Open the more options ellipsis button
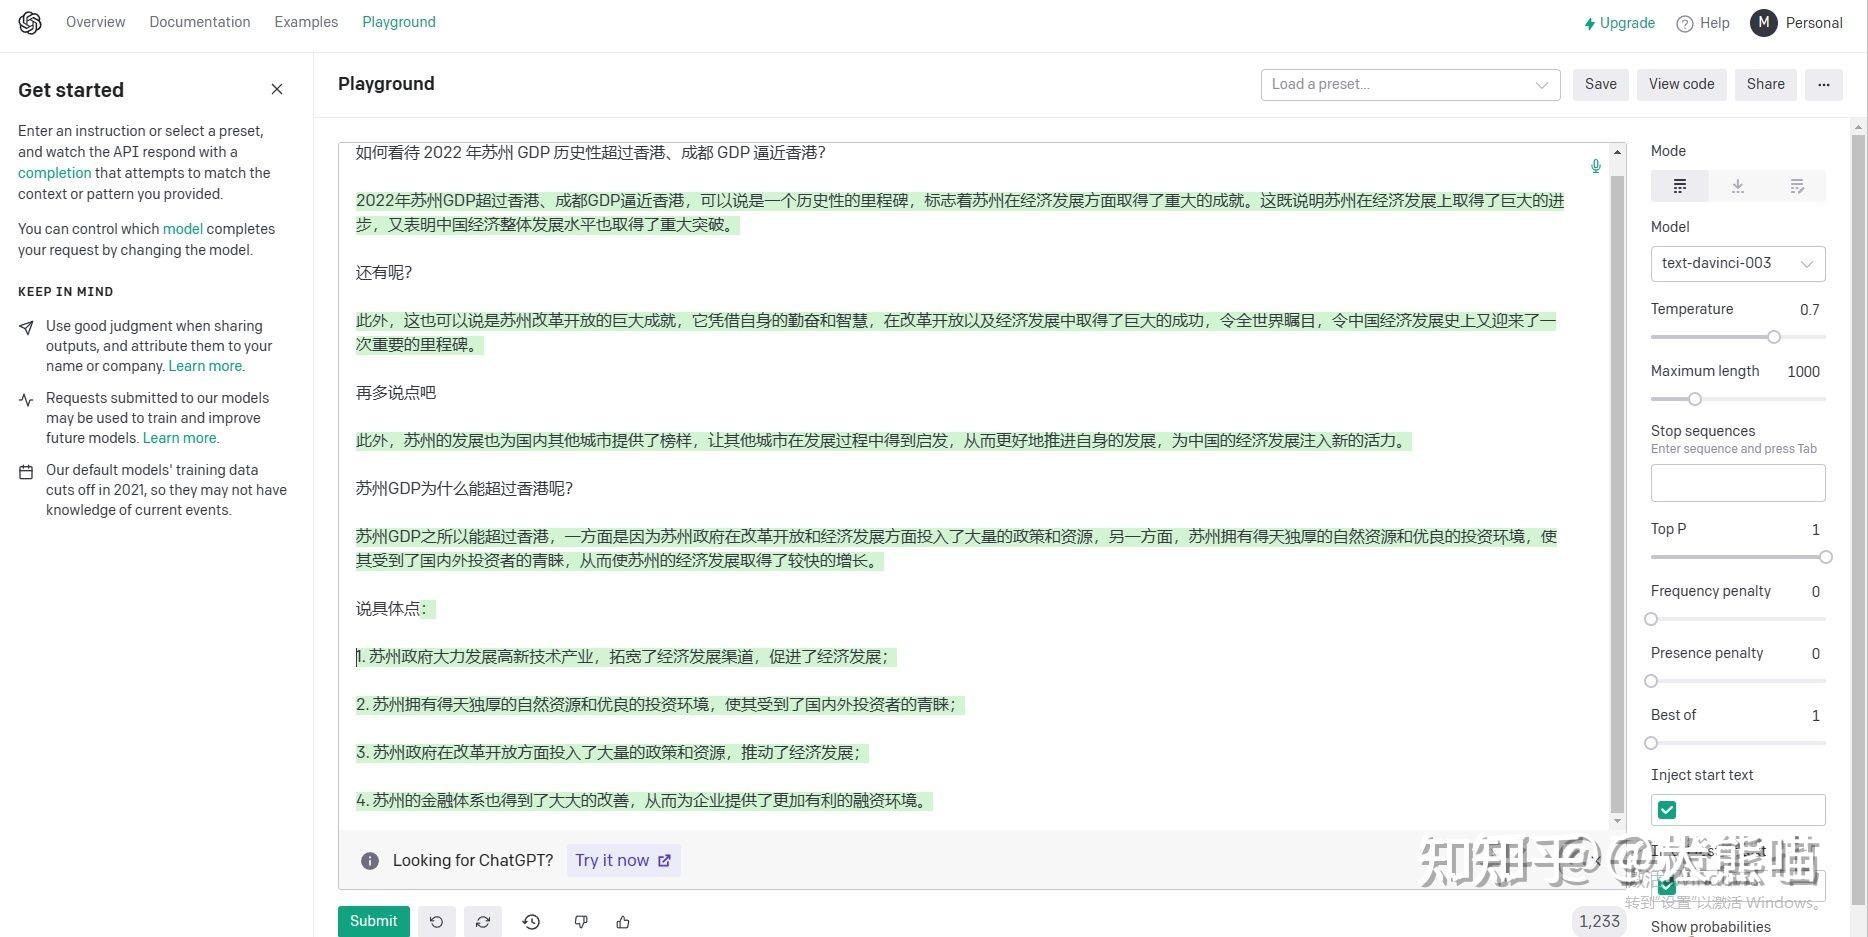The width and height of the screenshot is (1868, 937). pyautogui.click(x=1824, y=85)
